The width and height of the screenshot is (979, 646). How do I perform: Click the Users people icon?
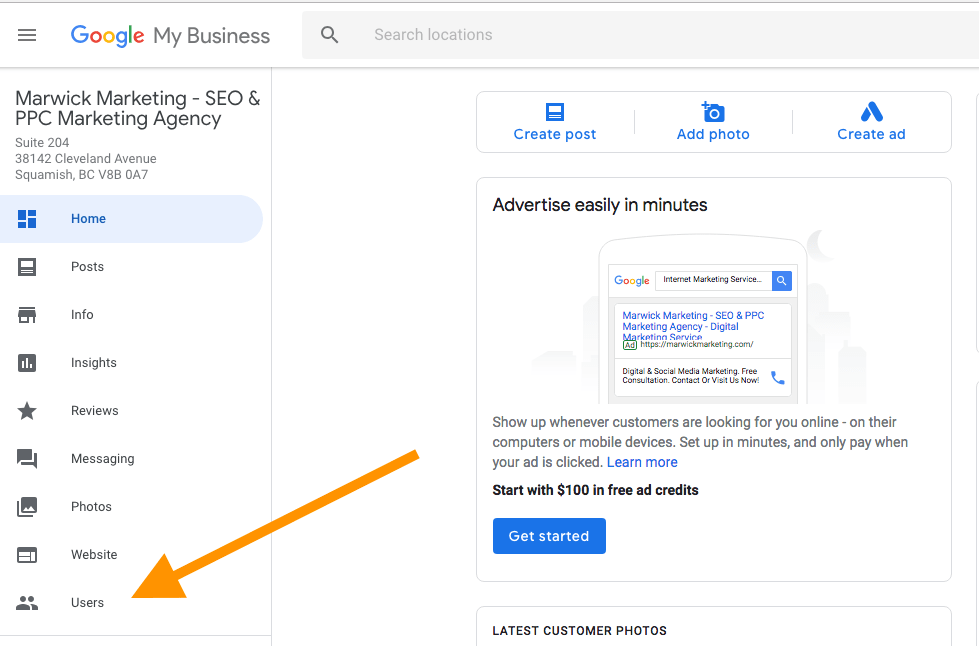coord(27,603)
